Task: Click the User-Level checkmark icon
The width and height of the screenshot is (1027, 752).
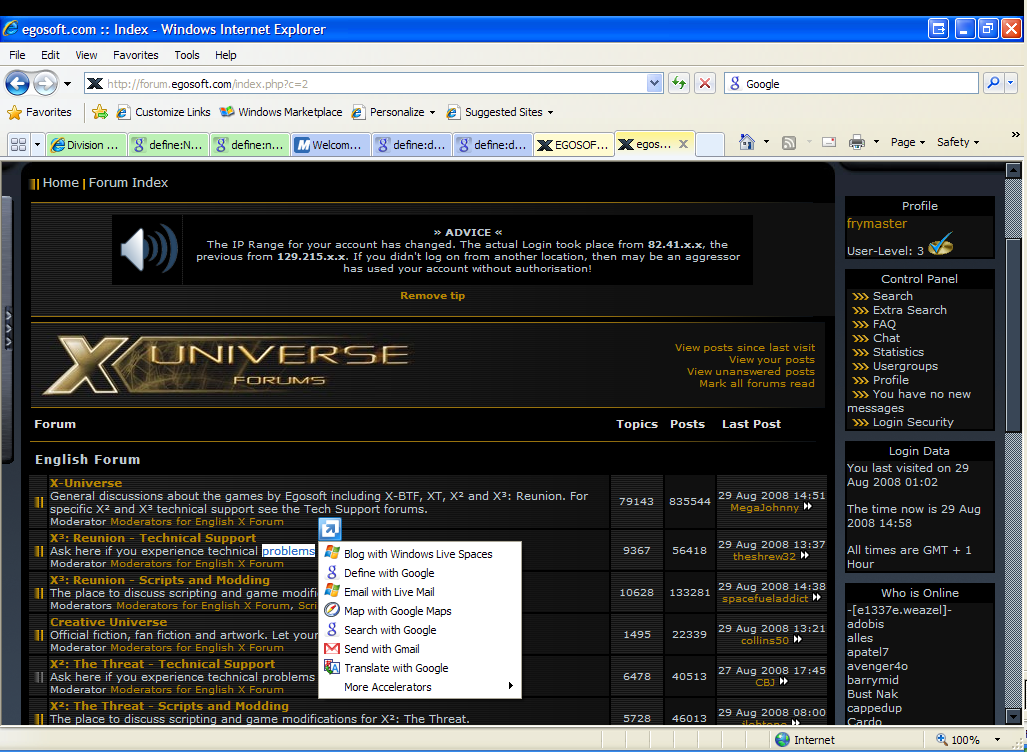Action: click(941, 244)
